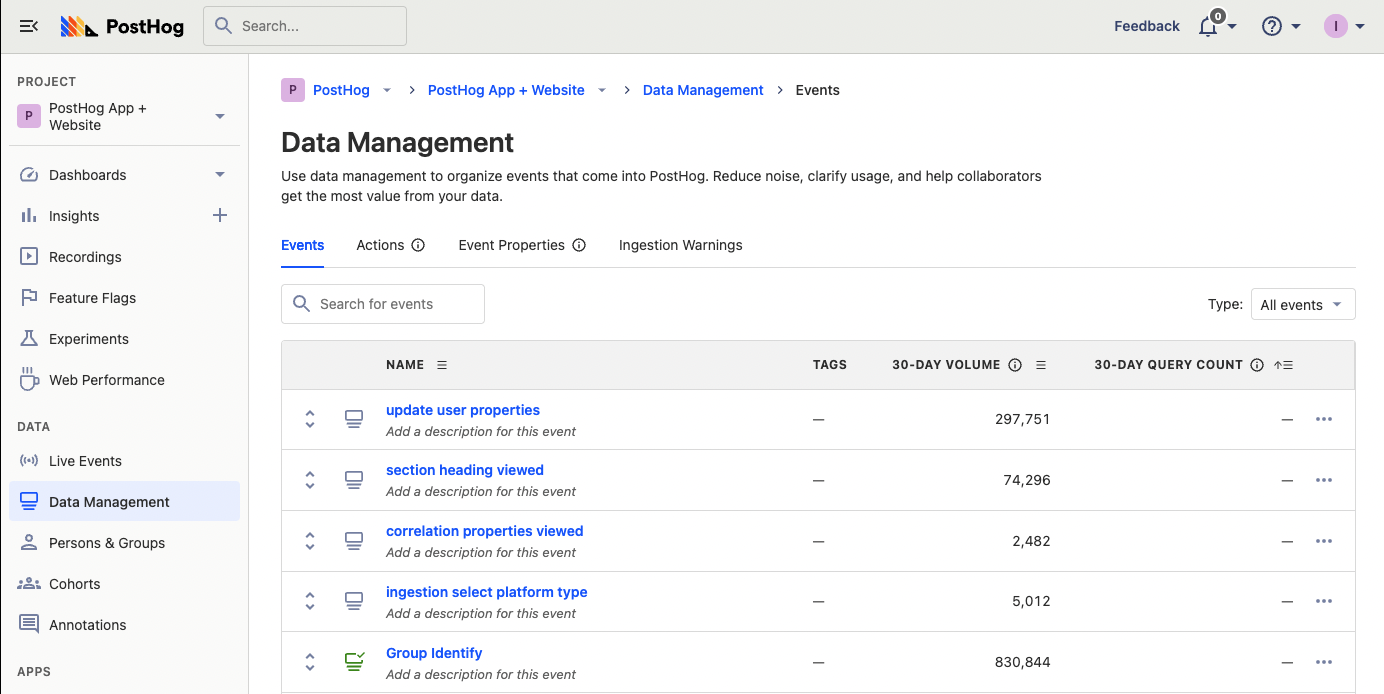Viewport: 1384px width, 694px height.
Task: Create a new Insight with the plus icon
Action: click(x=219, y=215)
